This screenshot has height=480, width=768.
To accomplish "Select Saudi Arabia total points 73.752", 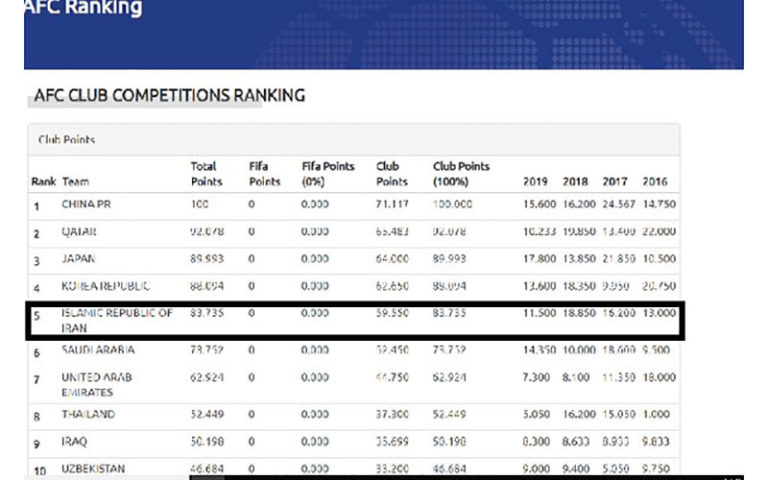I will pos(207,350).
